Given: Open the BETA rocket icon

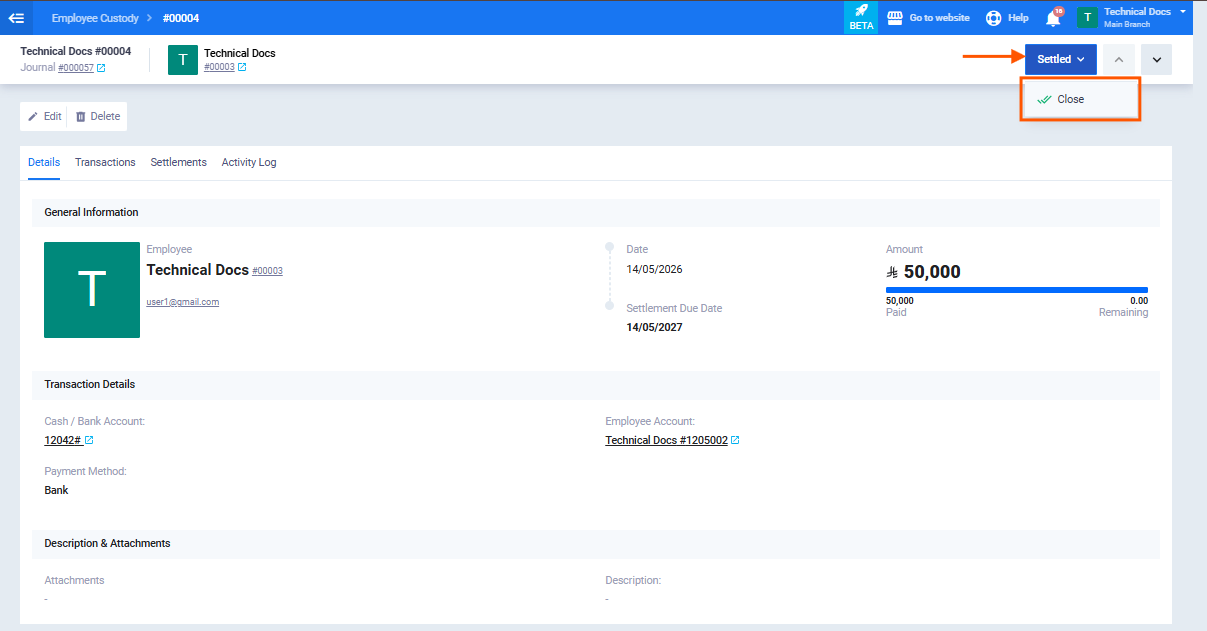Looking at the screenshot, I should tap(861, 11).
